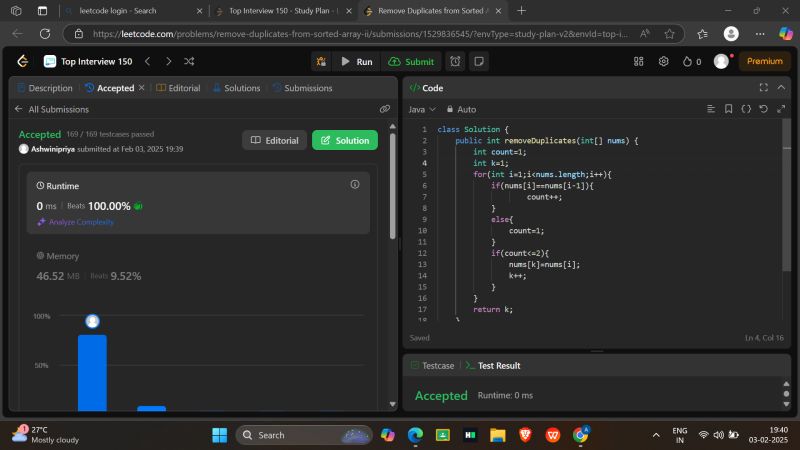This screenshot has width=800, height=450.
Task: Close the Accepted tab
Action: (x=142, y=87)
